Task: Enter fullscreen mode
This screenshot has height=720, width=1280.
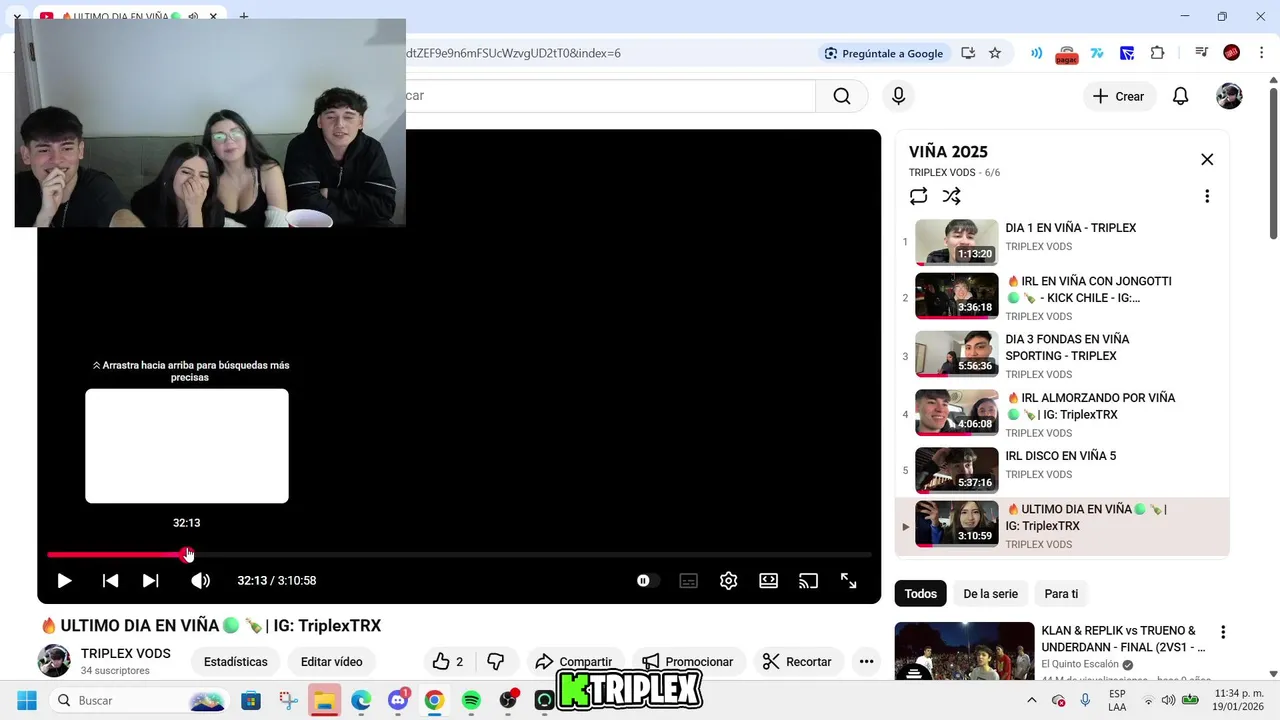Action: pos(848,581)
